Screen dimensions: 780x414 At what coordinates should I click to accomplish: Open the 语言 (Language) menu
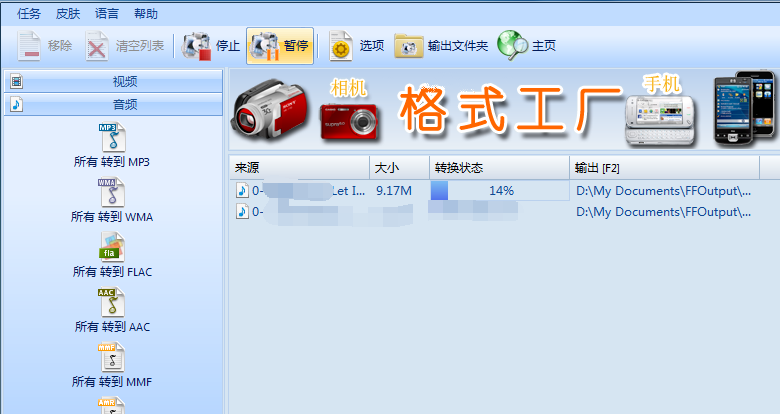coord(106,14)
